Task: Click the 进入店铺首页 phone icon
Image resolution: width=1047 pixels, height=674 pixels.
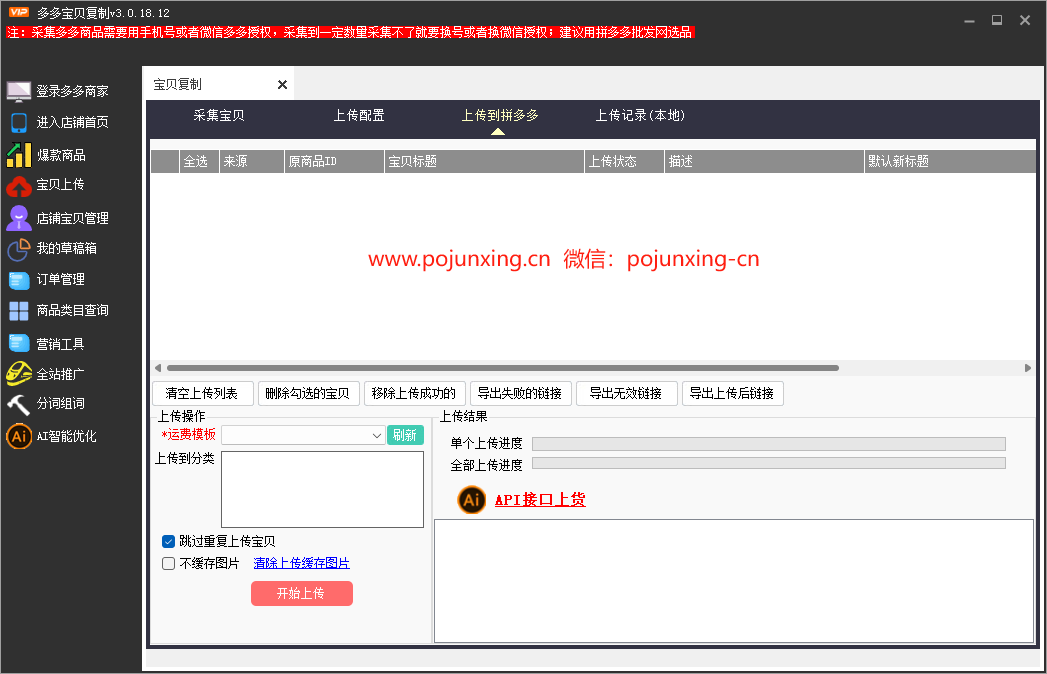Action: pyautogui.click(x=19, y=122)
